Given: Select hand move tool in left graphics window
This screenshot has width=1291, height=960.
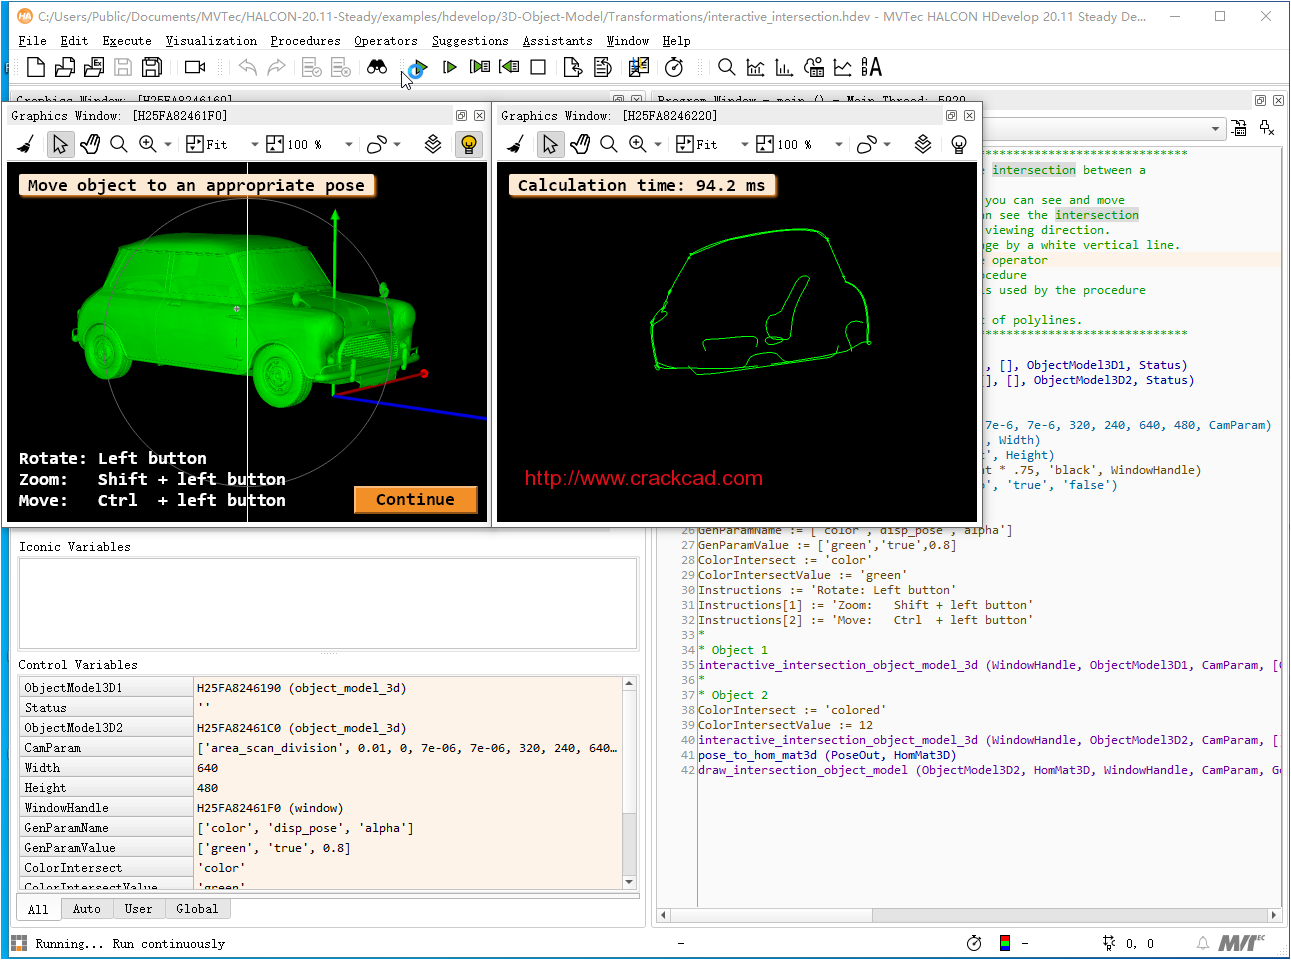Looking at the screenshot, I should point(90,144).
